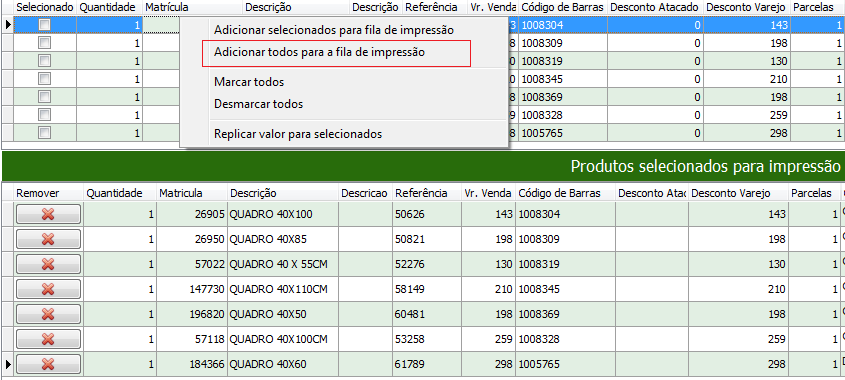The width and height of the screenshot is (845, 380).
Task: Select the cell QUADRO 40X50
Action: click(283, 314)
